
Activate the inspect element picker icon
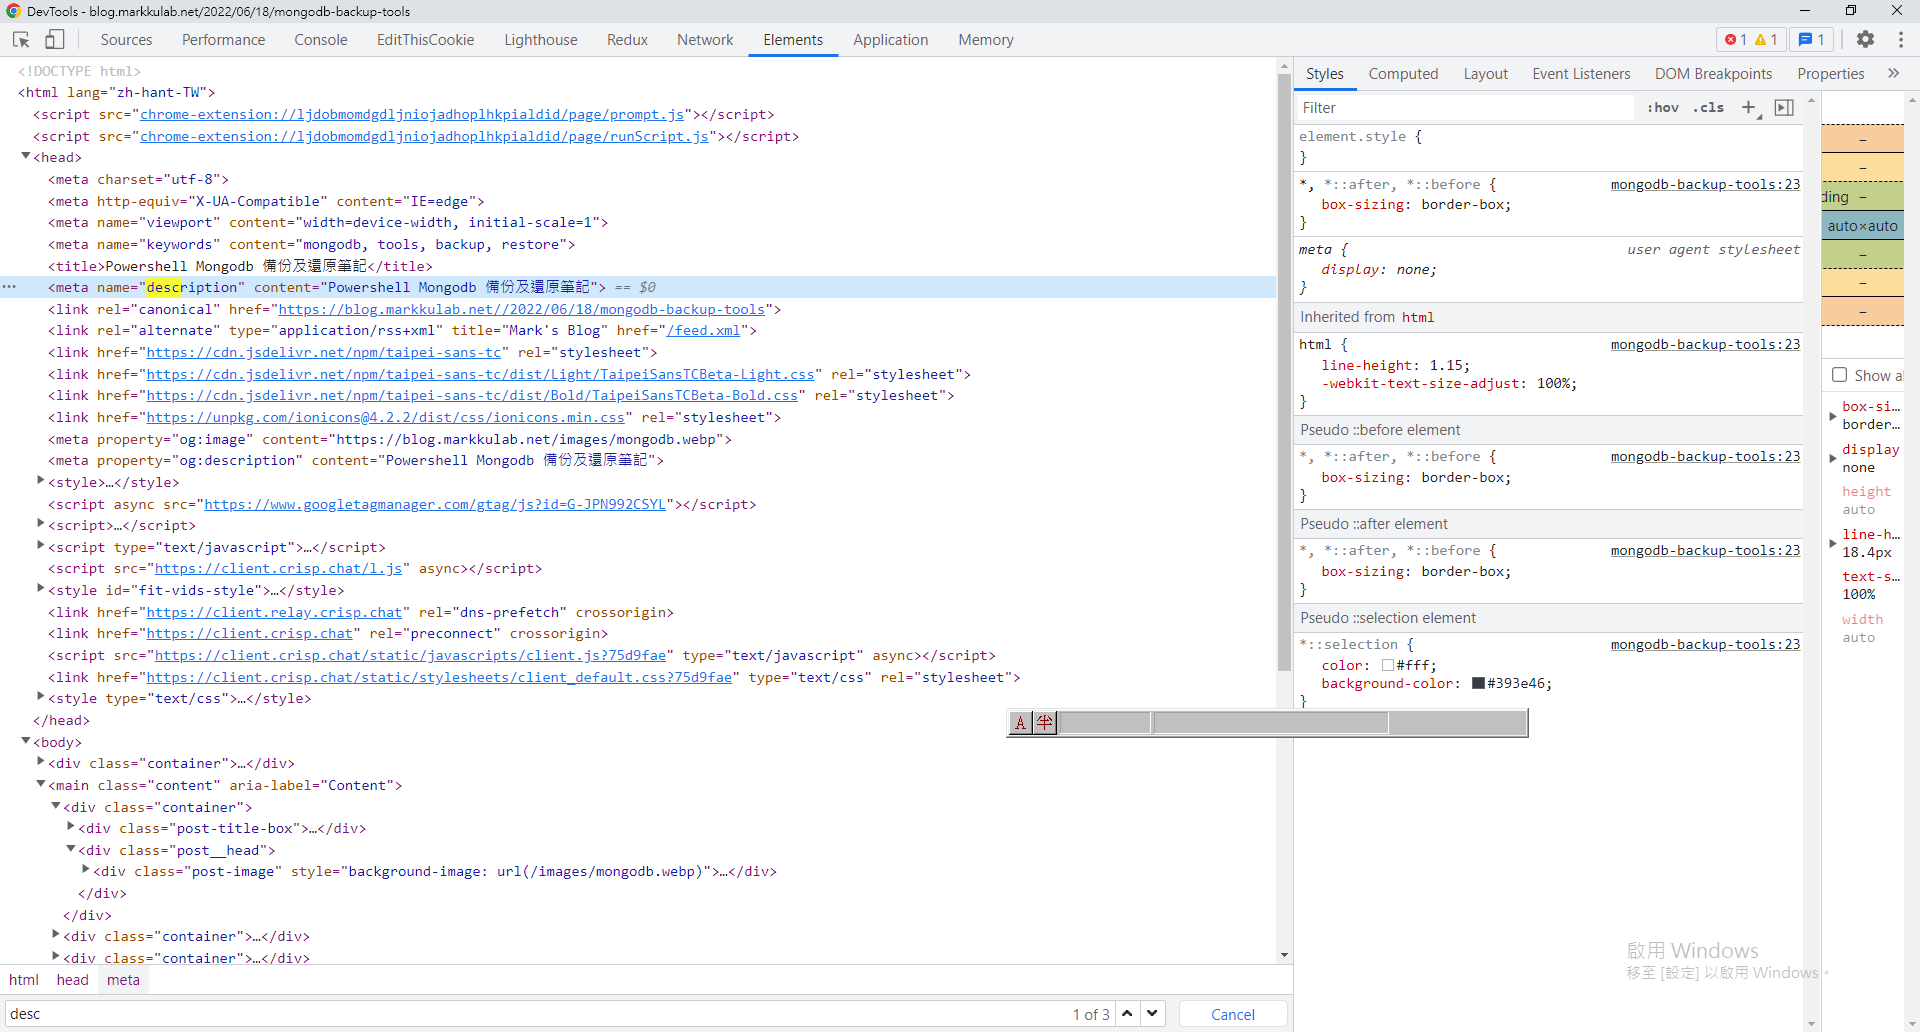tap(21, 40)
